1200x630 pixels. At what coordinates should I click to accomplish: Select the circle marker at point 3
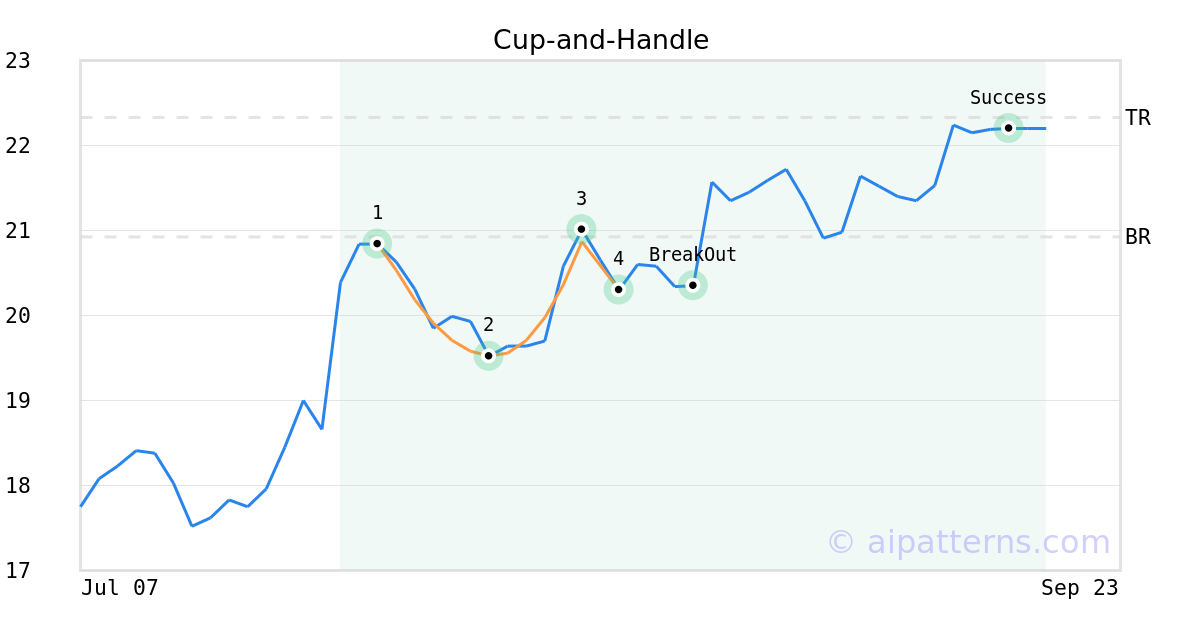click(581, 229)
